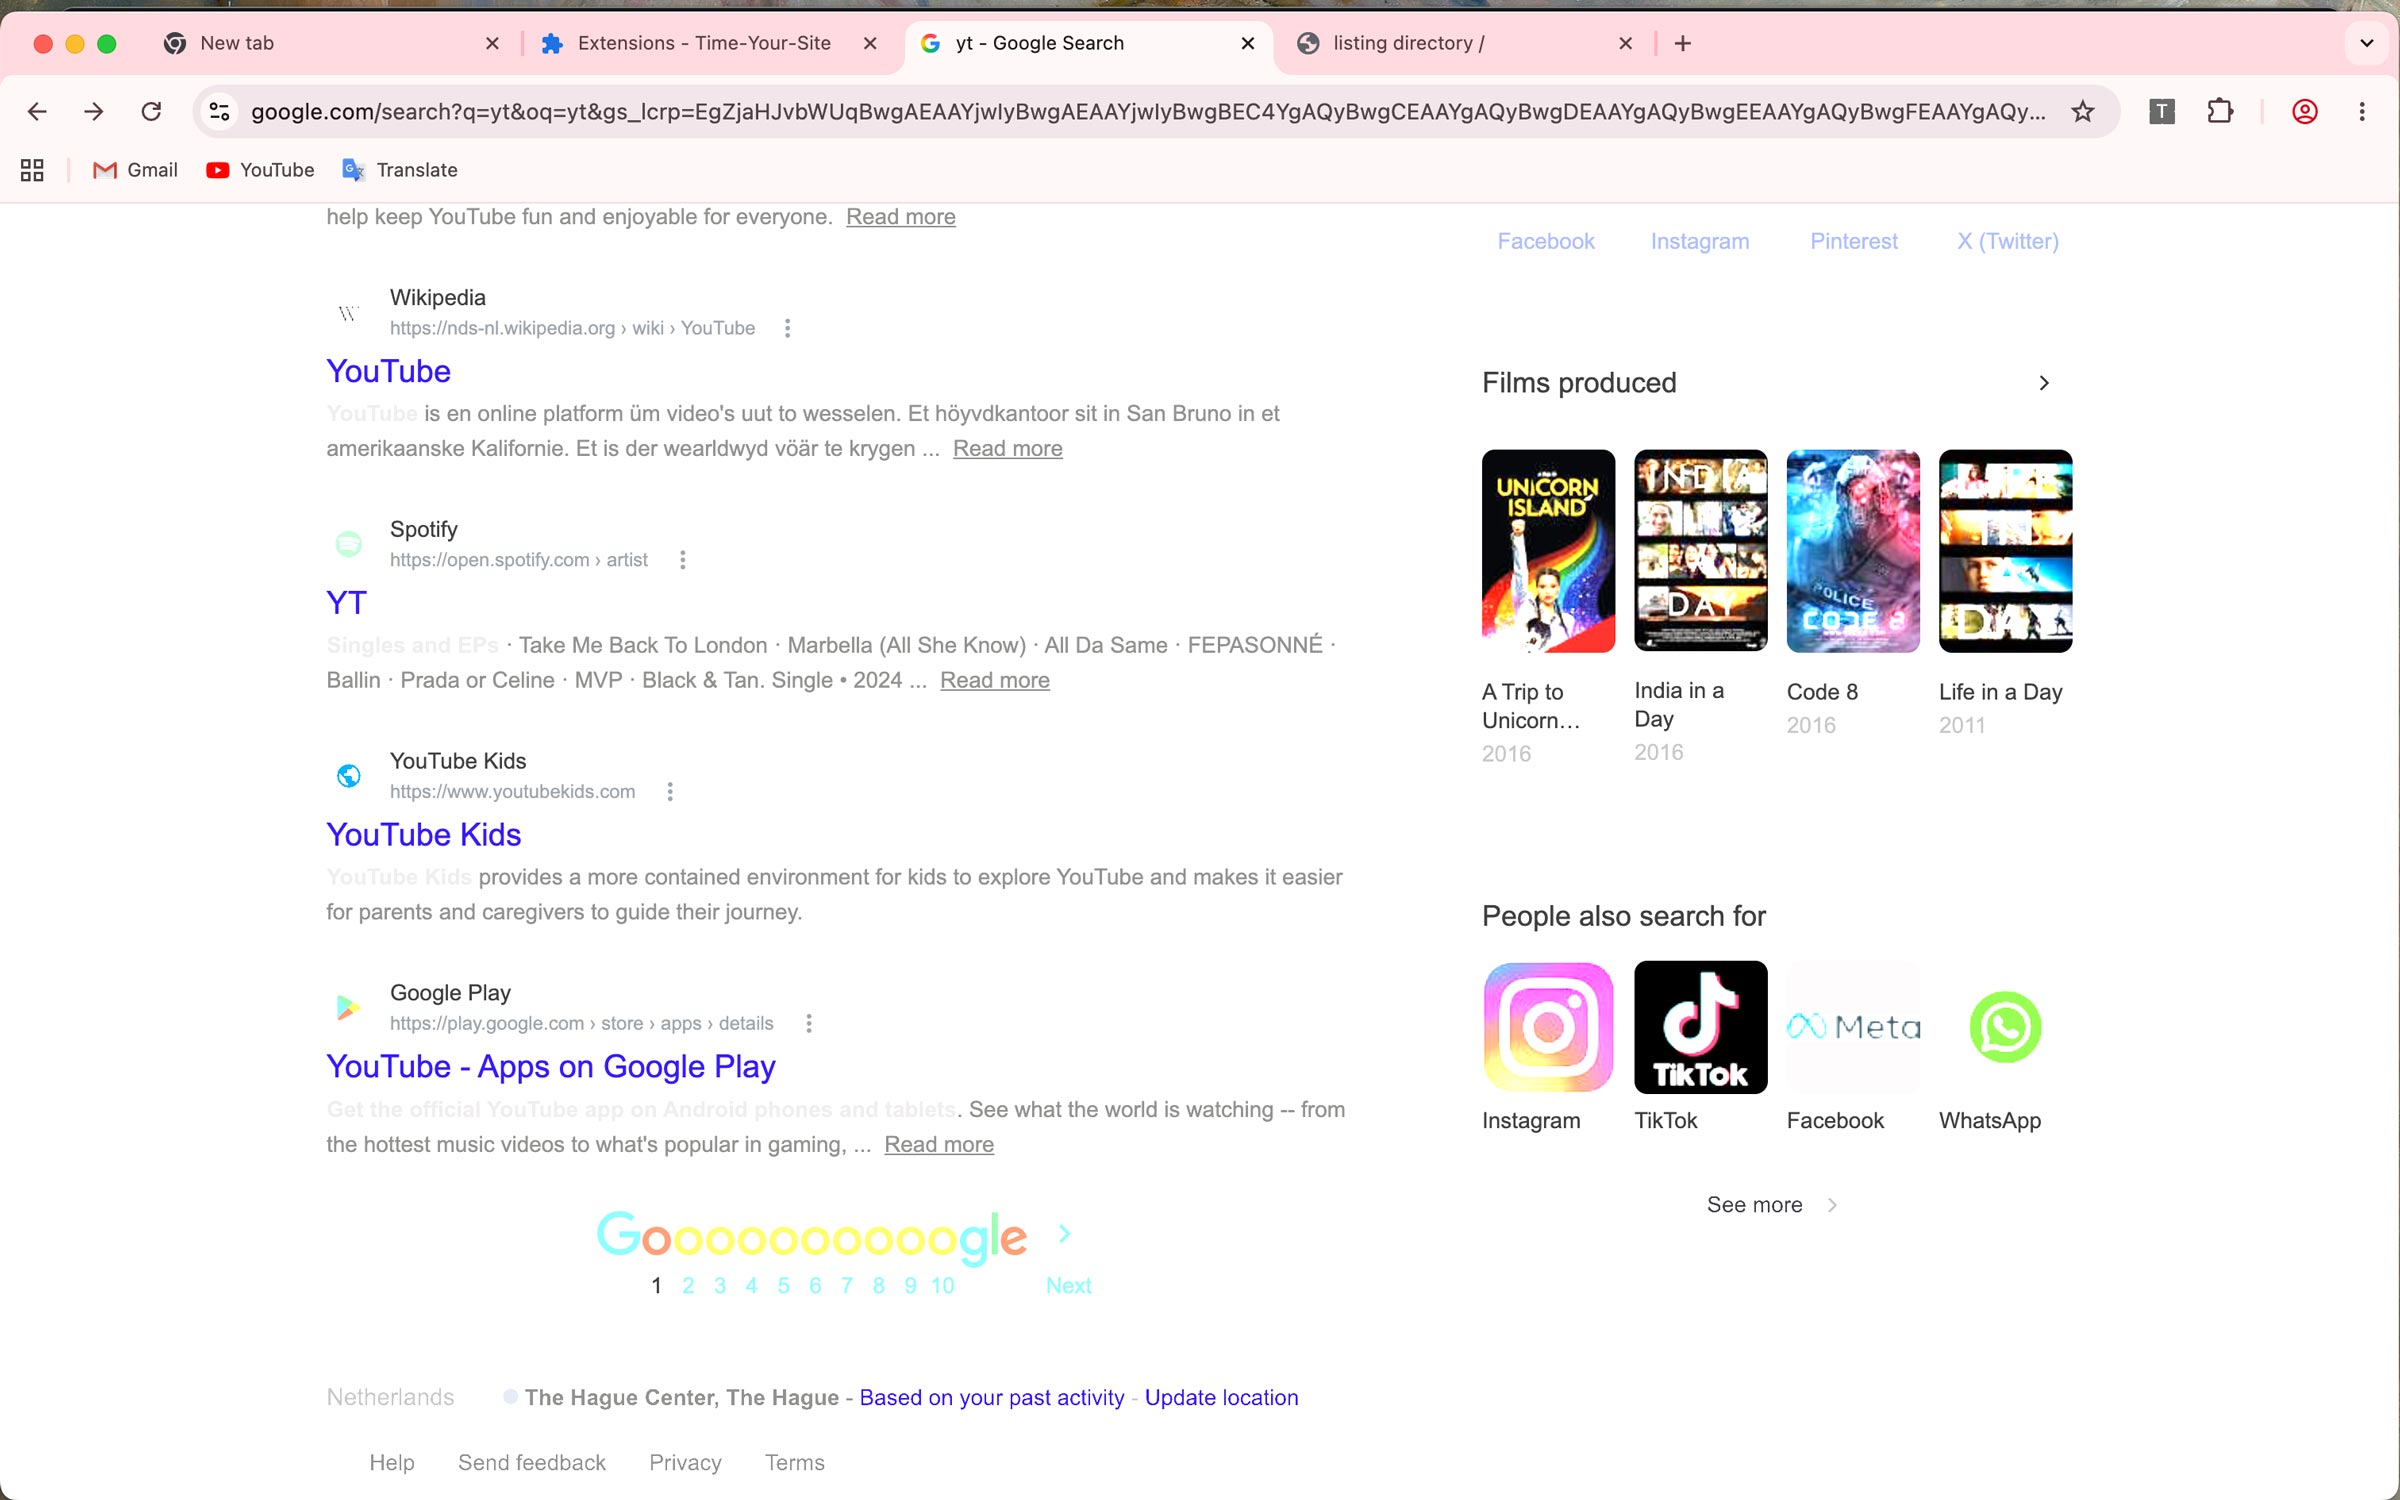Screen dimensions: 2400x1500
Task: Open the Chrome profile menu
Action: pyautogui.click(x=2305, y=112)
